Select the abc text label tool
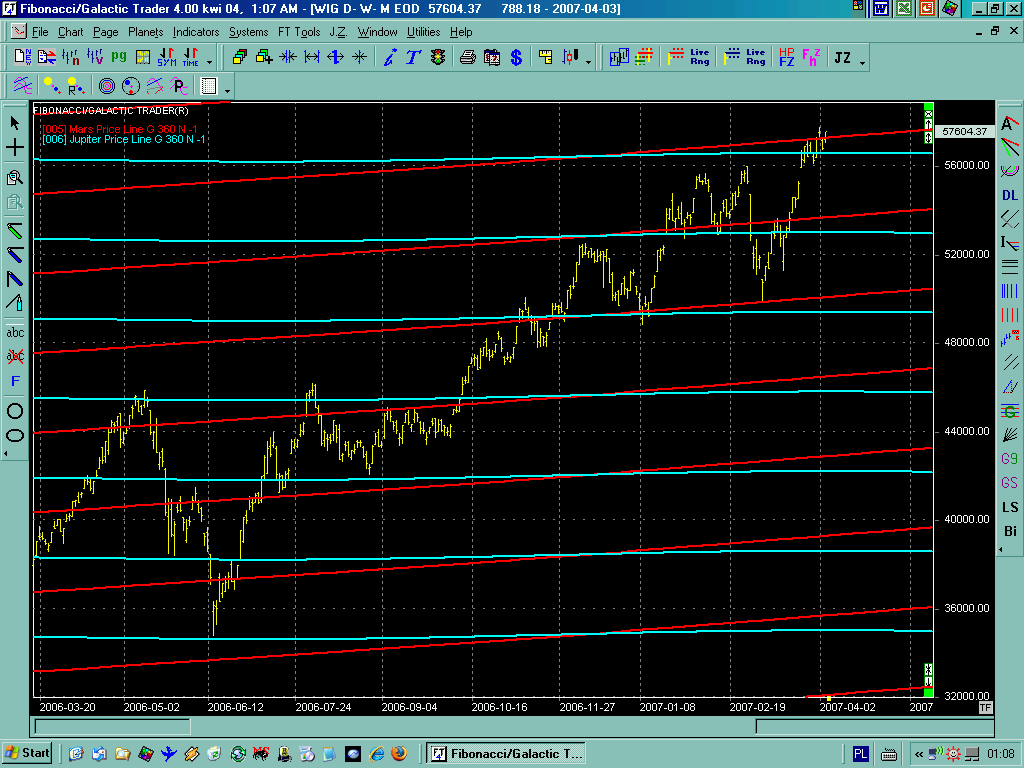The height and width of the screenshot is (768, 1024). (x=15, y=332)
